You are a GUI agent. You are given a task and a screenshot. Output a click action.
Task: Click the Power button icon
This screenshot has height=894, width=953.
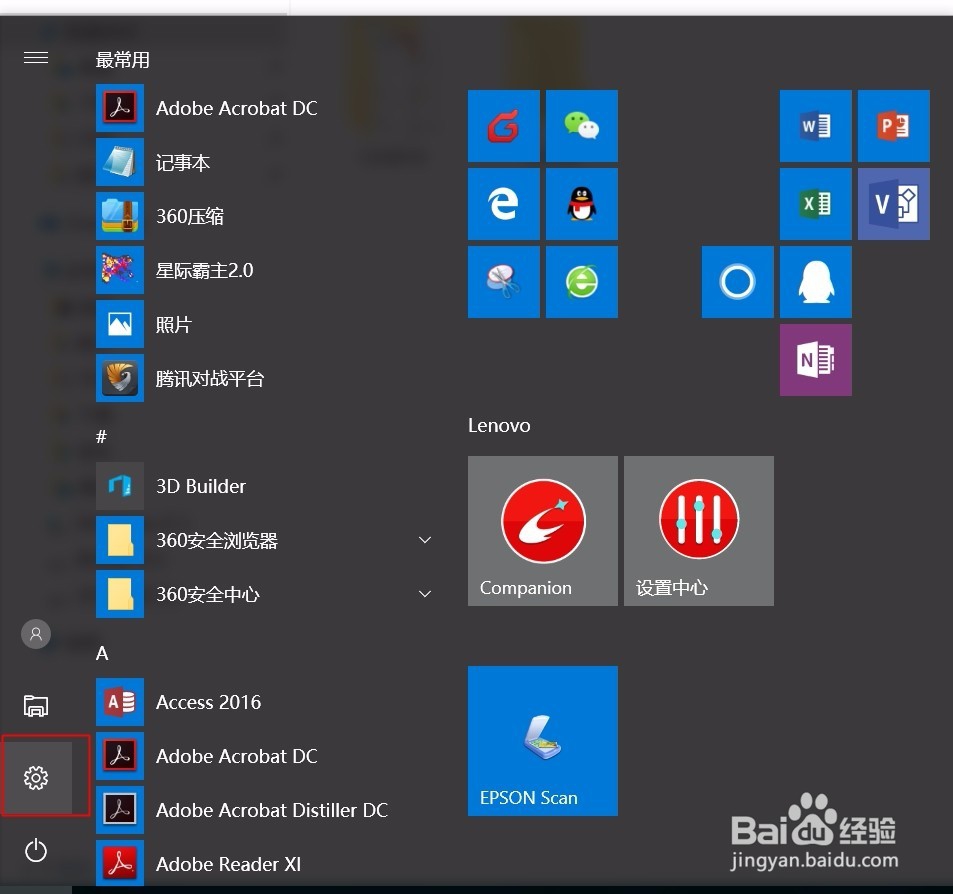tap(36, 850)
